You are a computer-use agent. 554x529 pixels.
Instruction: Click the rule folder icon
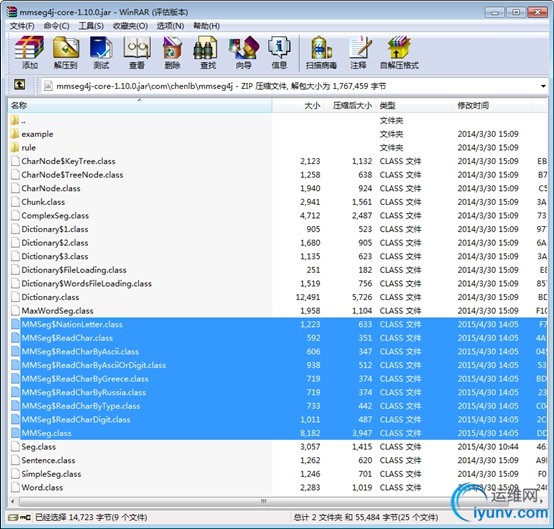pyautogui.click(x=15, y=147)
